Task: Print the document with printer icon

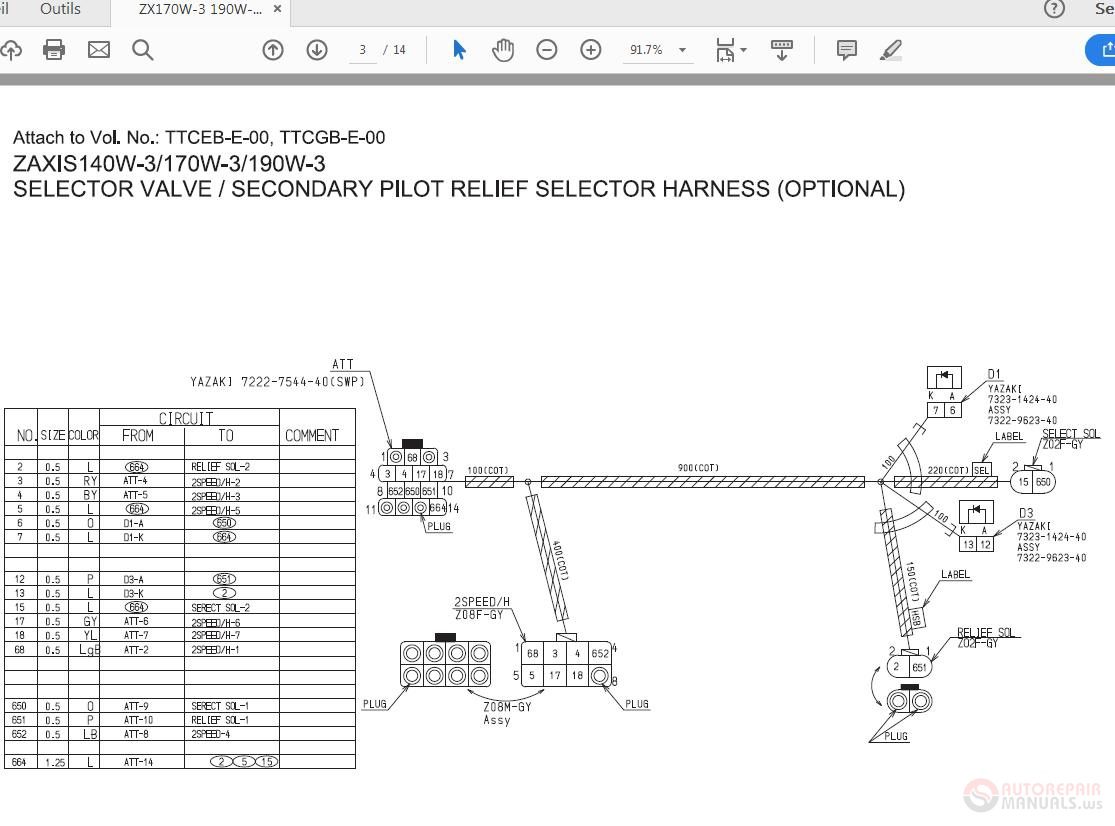Action: click(54, 50)
